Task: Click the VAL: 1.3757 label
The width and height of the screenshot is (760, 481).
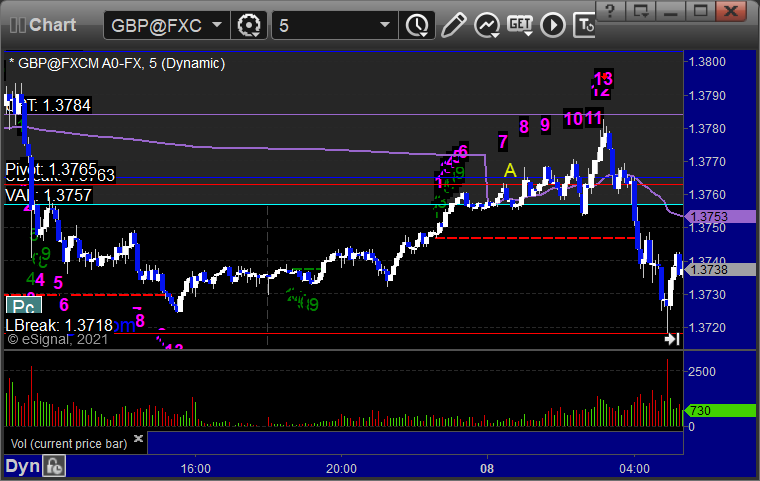Action: coord(48,195)
